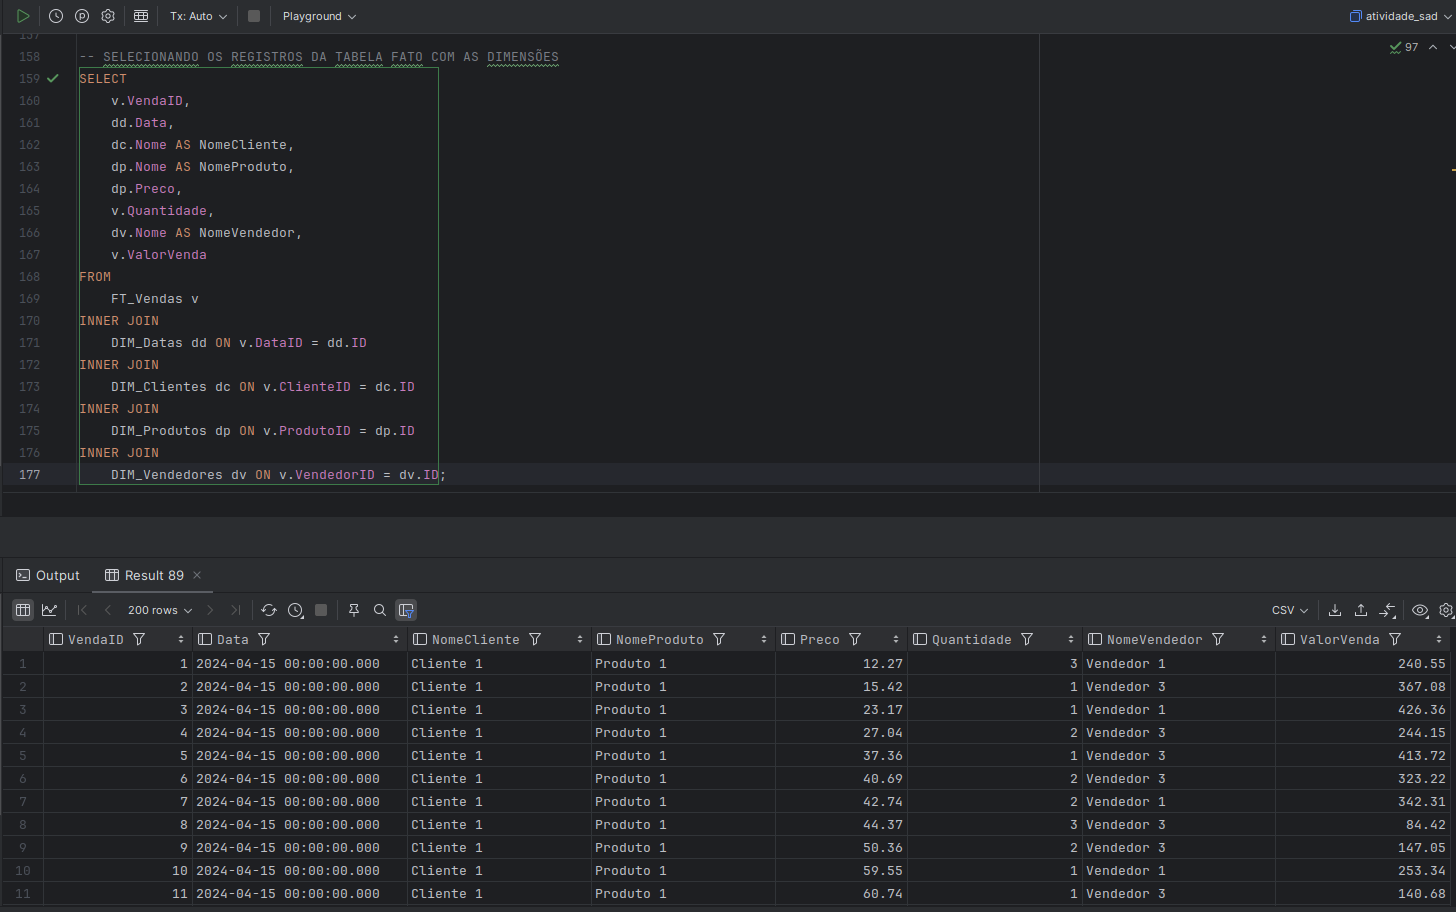Go to next page of results
The height and width of the screenshot is (912, 1456).
tap(210, 610)
